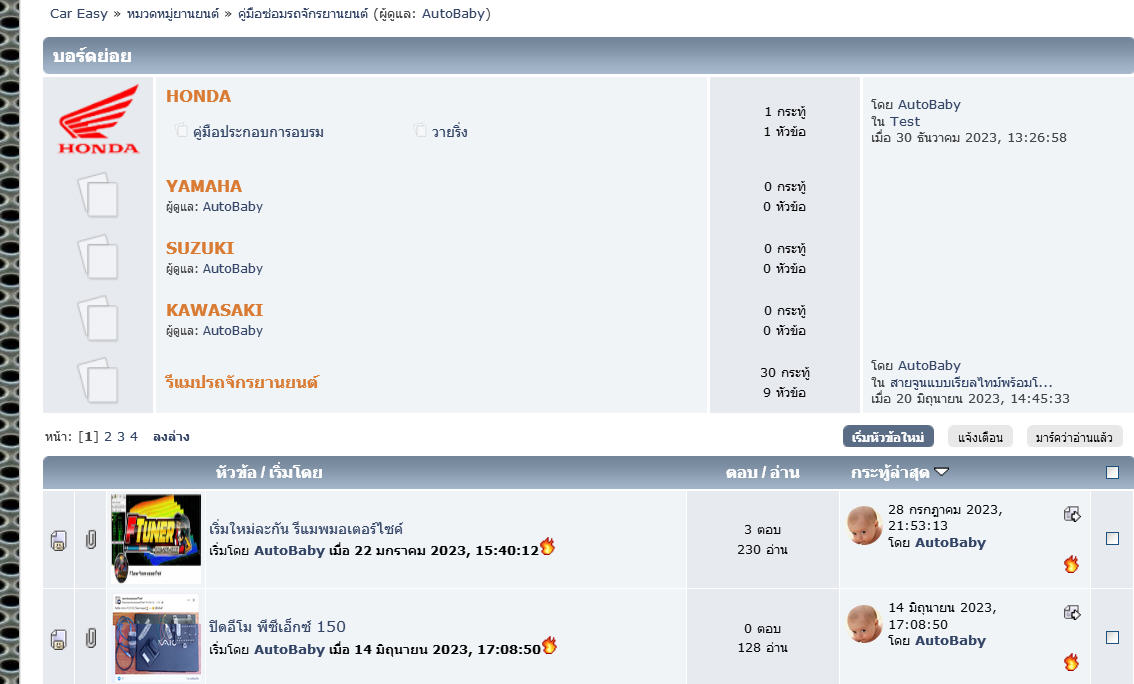Screen dimensions: 1134x684
Task: Open AutoBaby moderator link under SUZUKI
Action: coord(233,269)
